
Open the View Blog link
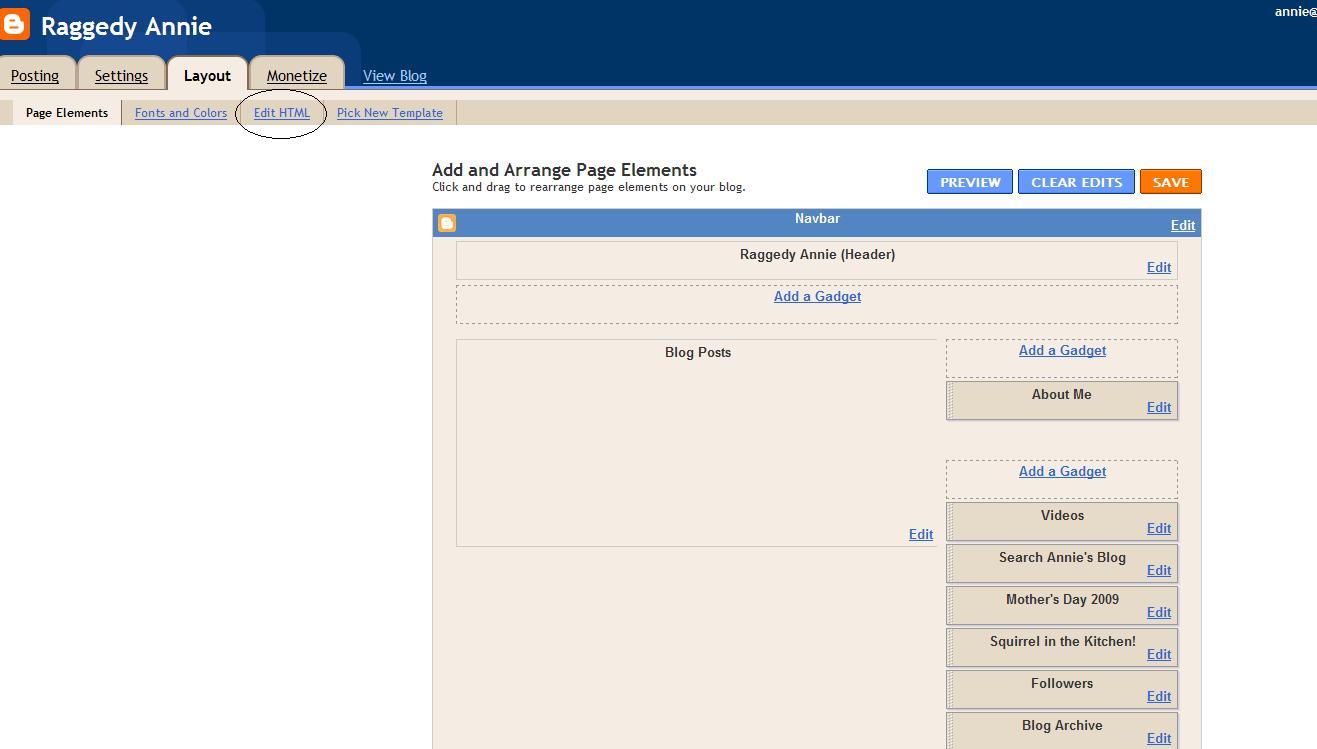[x=395, y=75]
